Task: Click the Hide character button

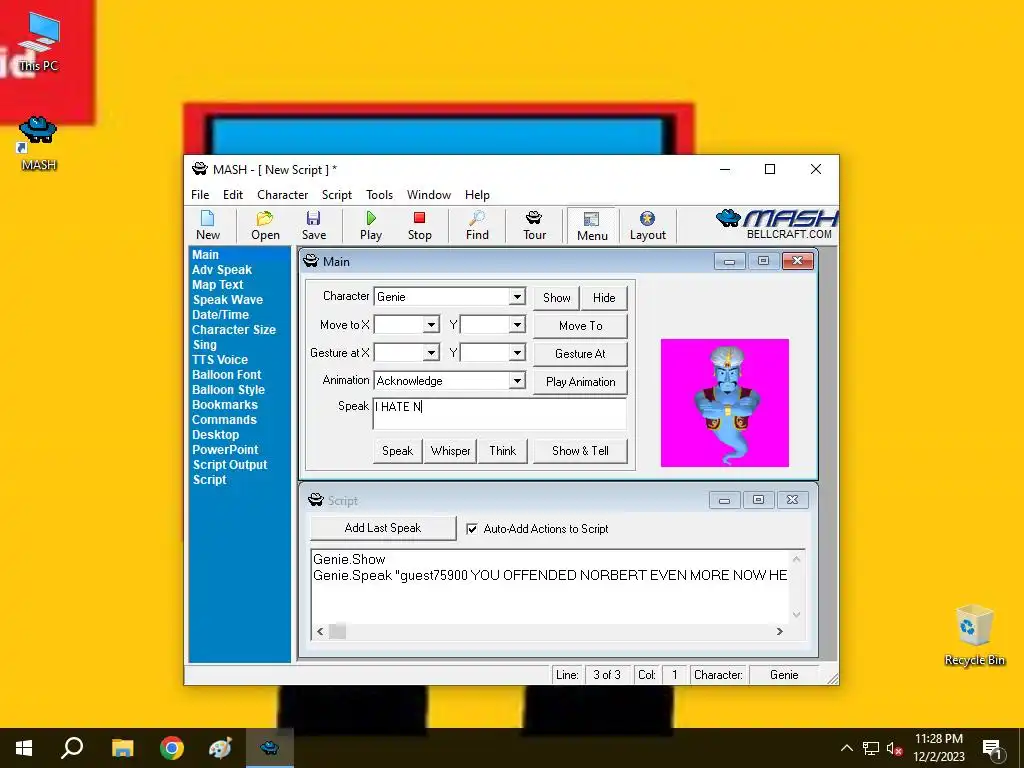Action: pyautogui.click(x=604, y=298)
